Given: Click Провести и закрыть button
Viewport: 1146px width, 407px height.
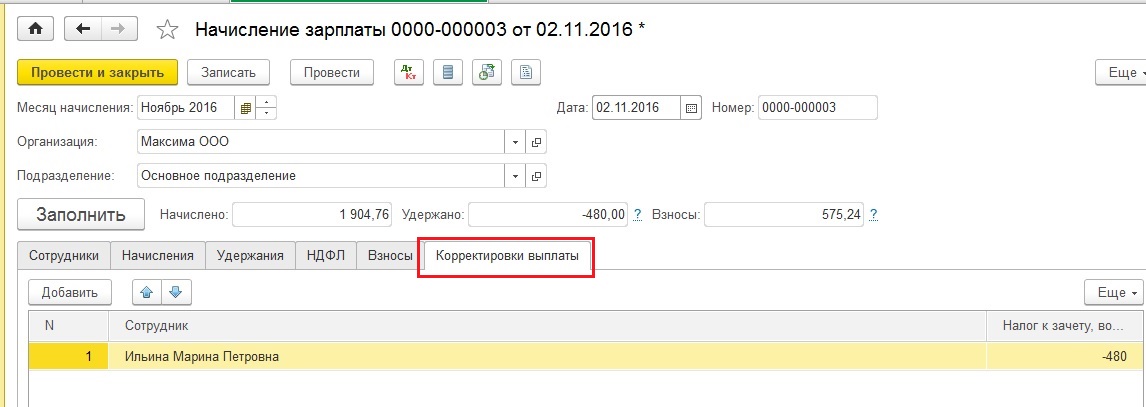Looking at the screenshot, I should (97, 72).
